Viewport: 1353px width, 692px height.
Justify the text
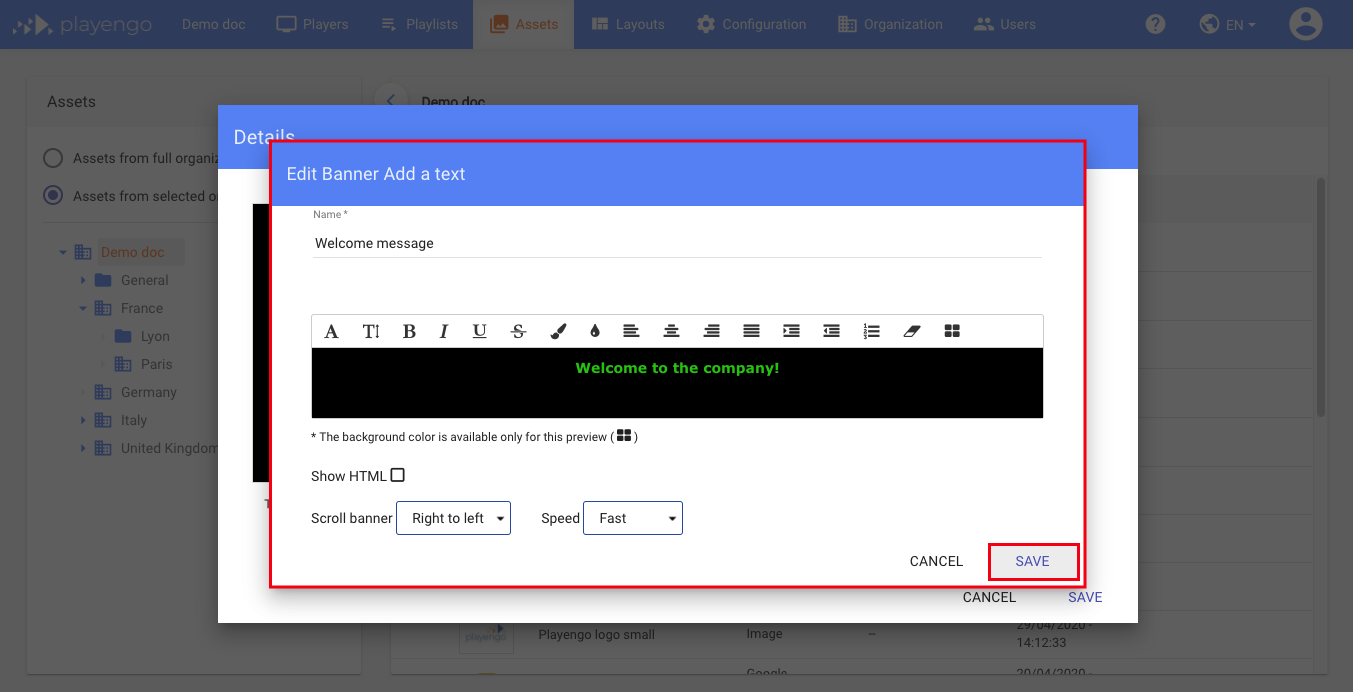[751, 331]
